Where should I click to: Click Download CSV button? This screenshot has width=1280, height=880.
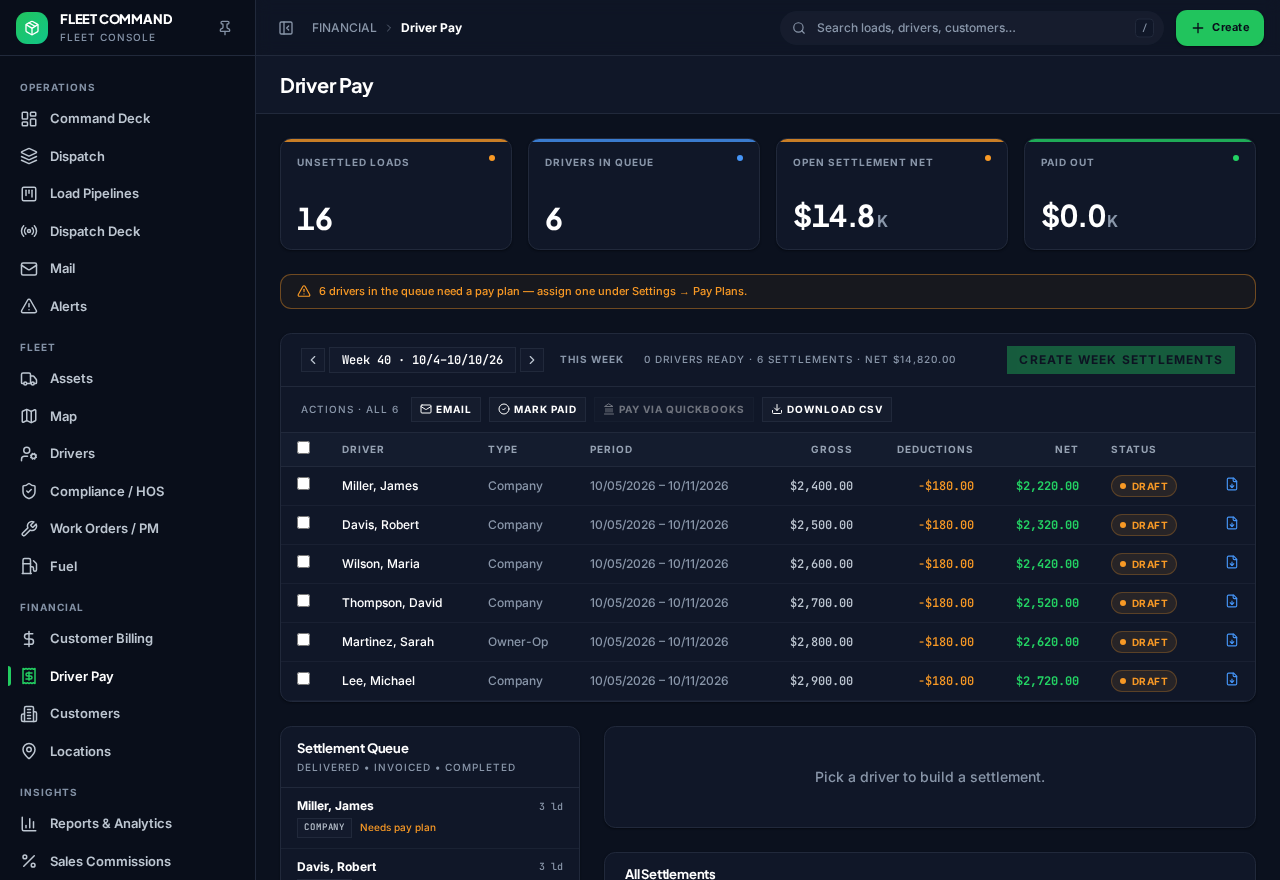pyautogui.click(x=827, y=410)
